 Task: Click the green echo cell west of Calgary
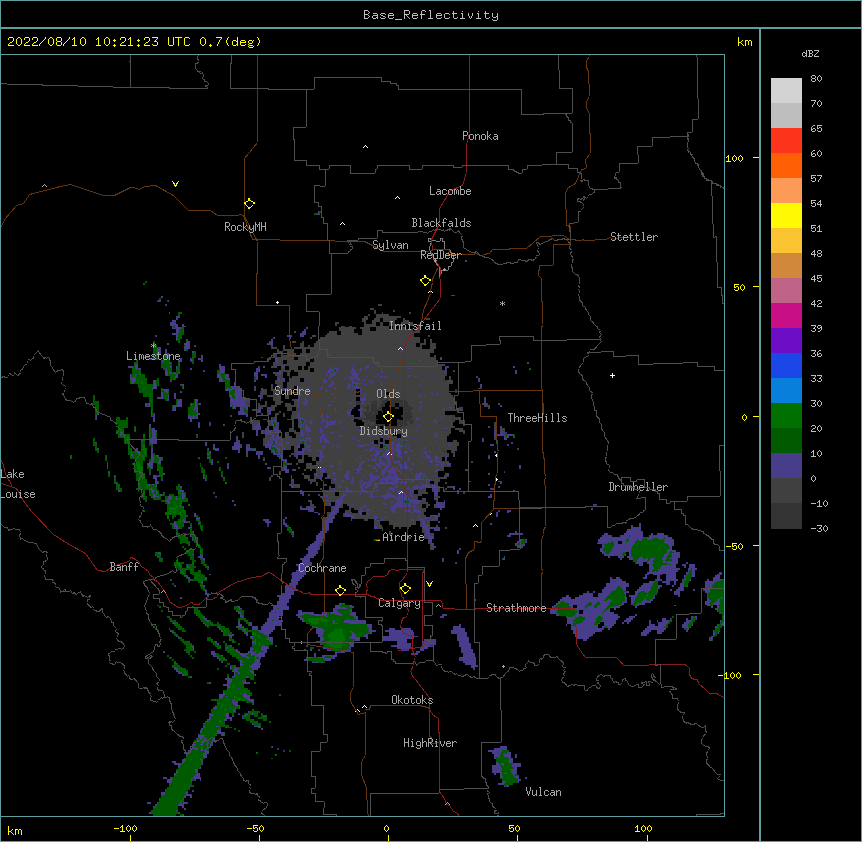click(x=336, y=628)
